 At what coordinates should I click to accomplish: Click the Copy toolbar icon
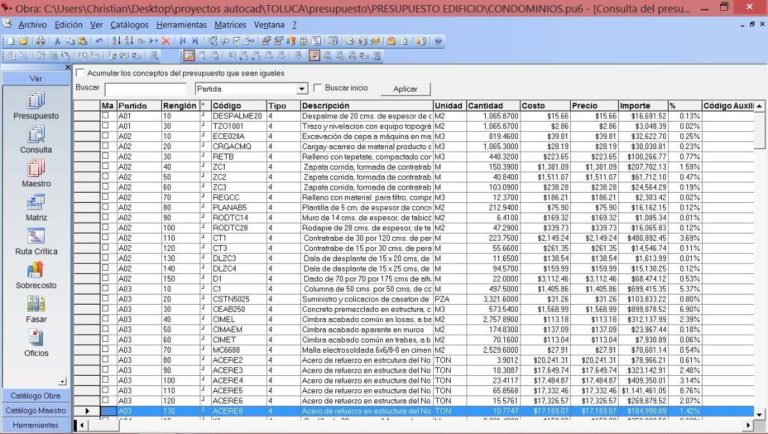pyautogui.click(x=71, y=41)
